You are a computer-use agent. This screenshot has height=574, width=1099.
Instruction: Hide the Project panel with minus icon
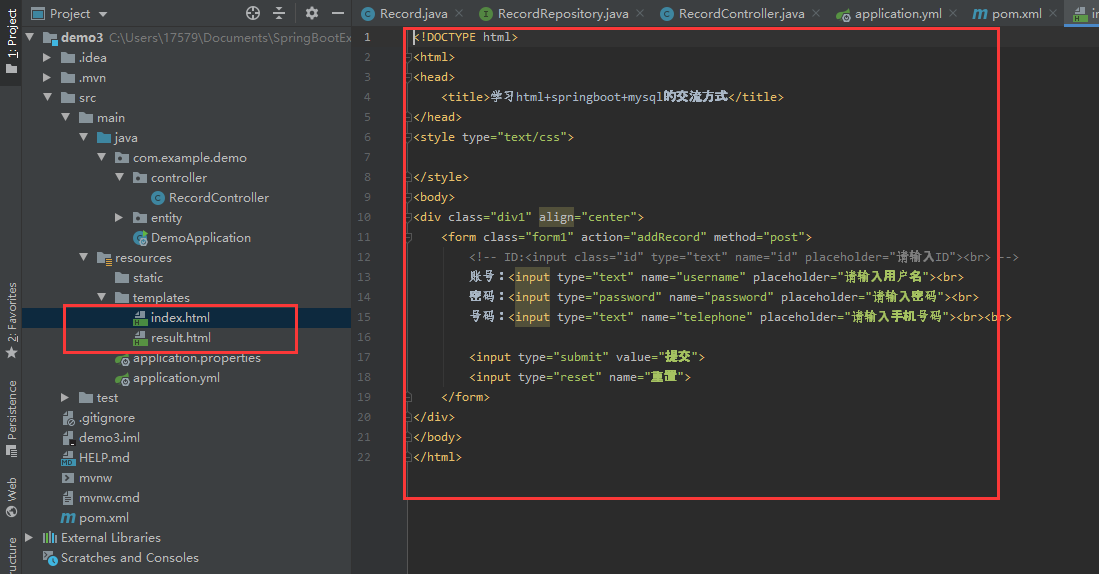point(338,13)
